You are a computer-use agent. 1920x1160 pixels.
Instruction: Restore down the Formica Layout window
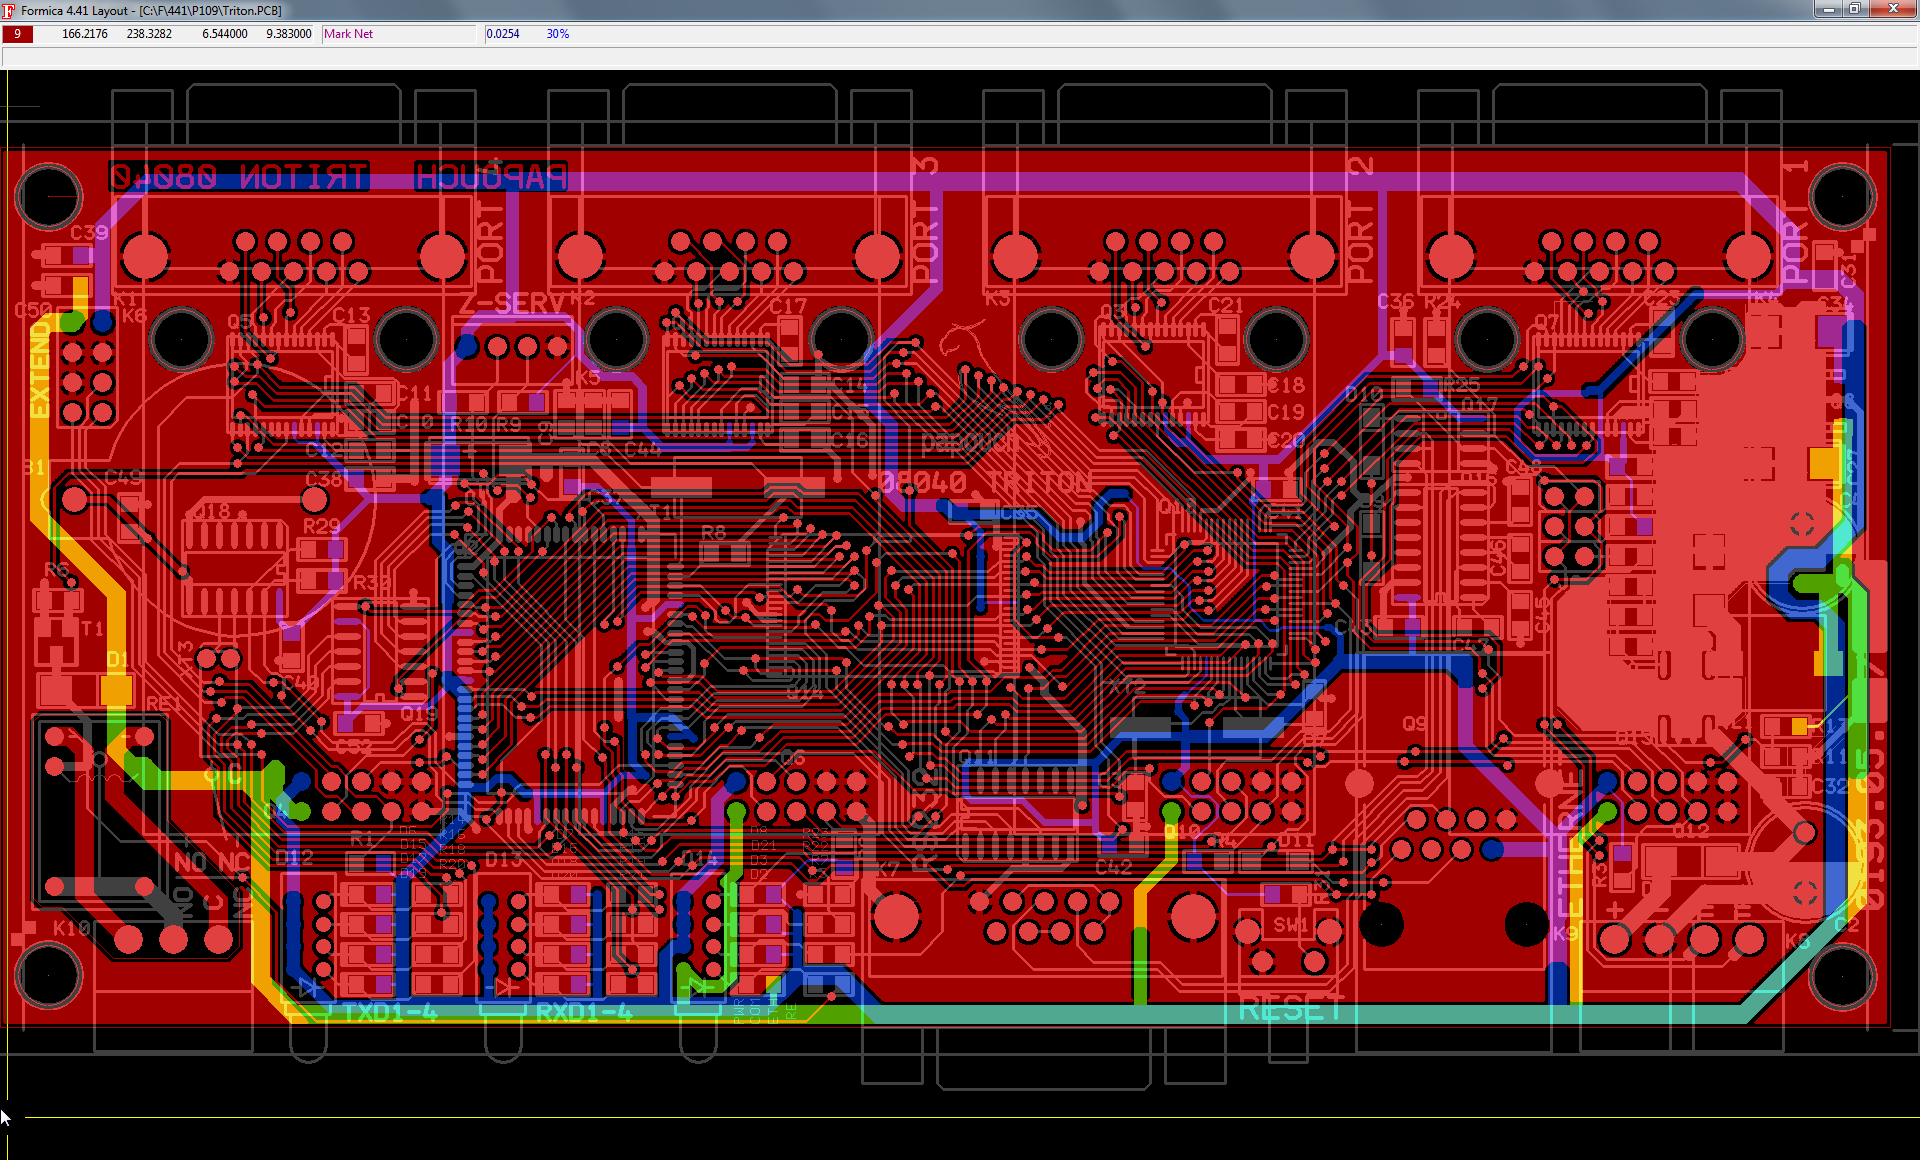point(1855,9)
